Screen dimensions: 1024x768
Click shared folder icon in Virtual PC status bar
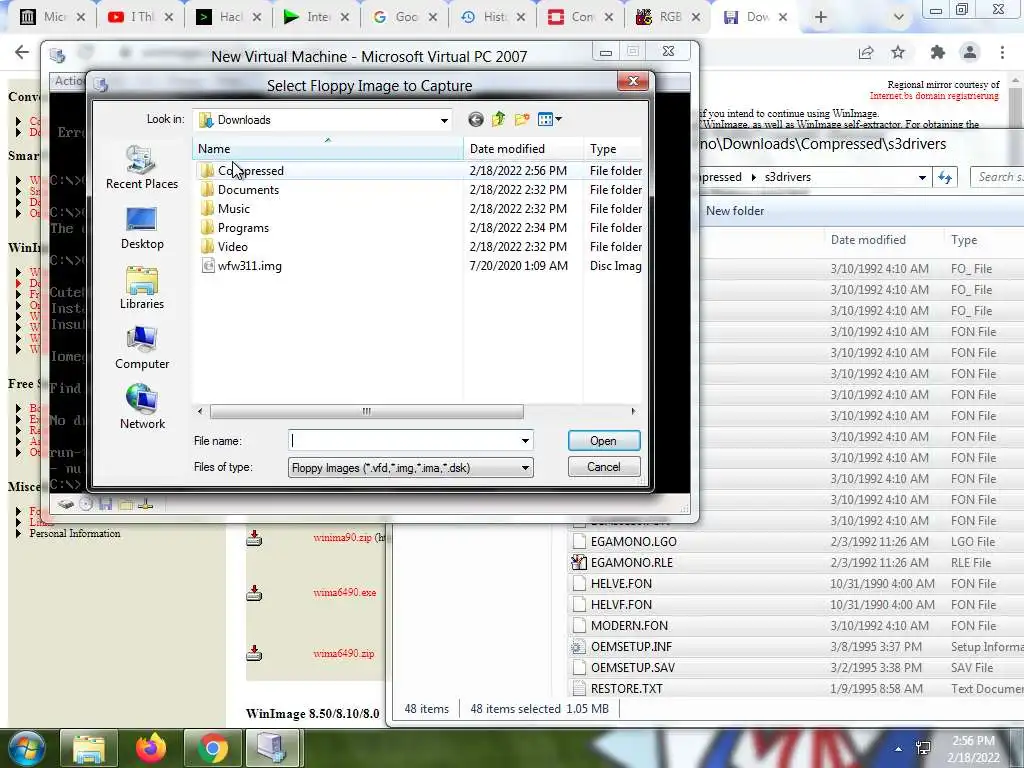(x=125, y=504)
